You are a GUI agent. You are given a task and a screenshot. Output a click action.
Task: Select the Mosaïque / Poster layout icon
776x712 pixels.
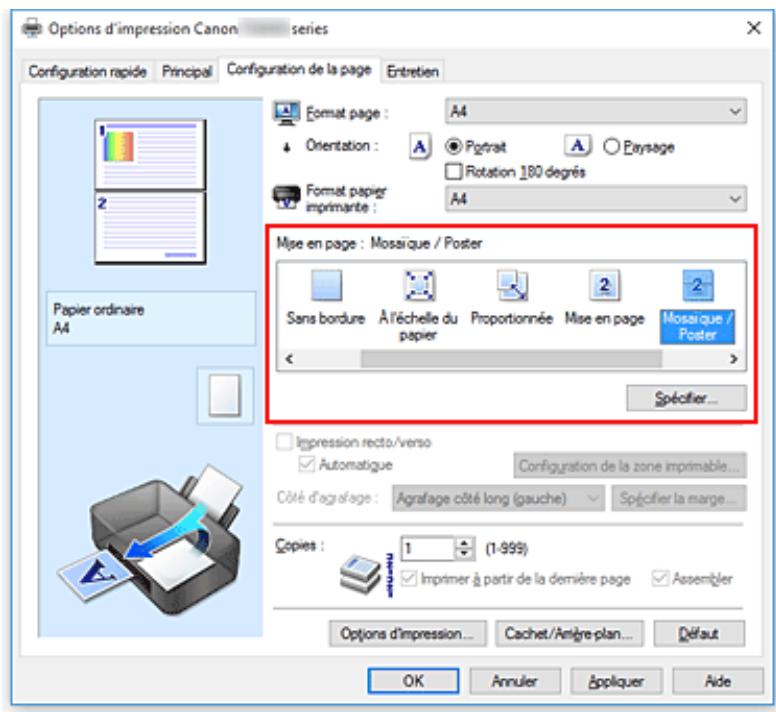coord(698,285)
